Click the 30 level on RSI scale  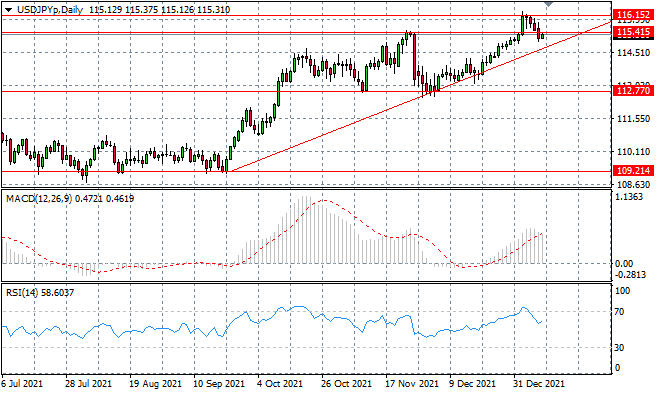pos(619,347)
